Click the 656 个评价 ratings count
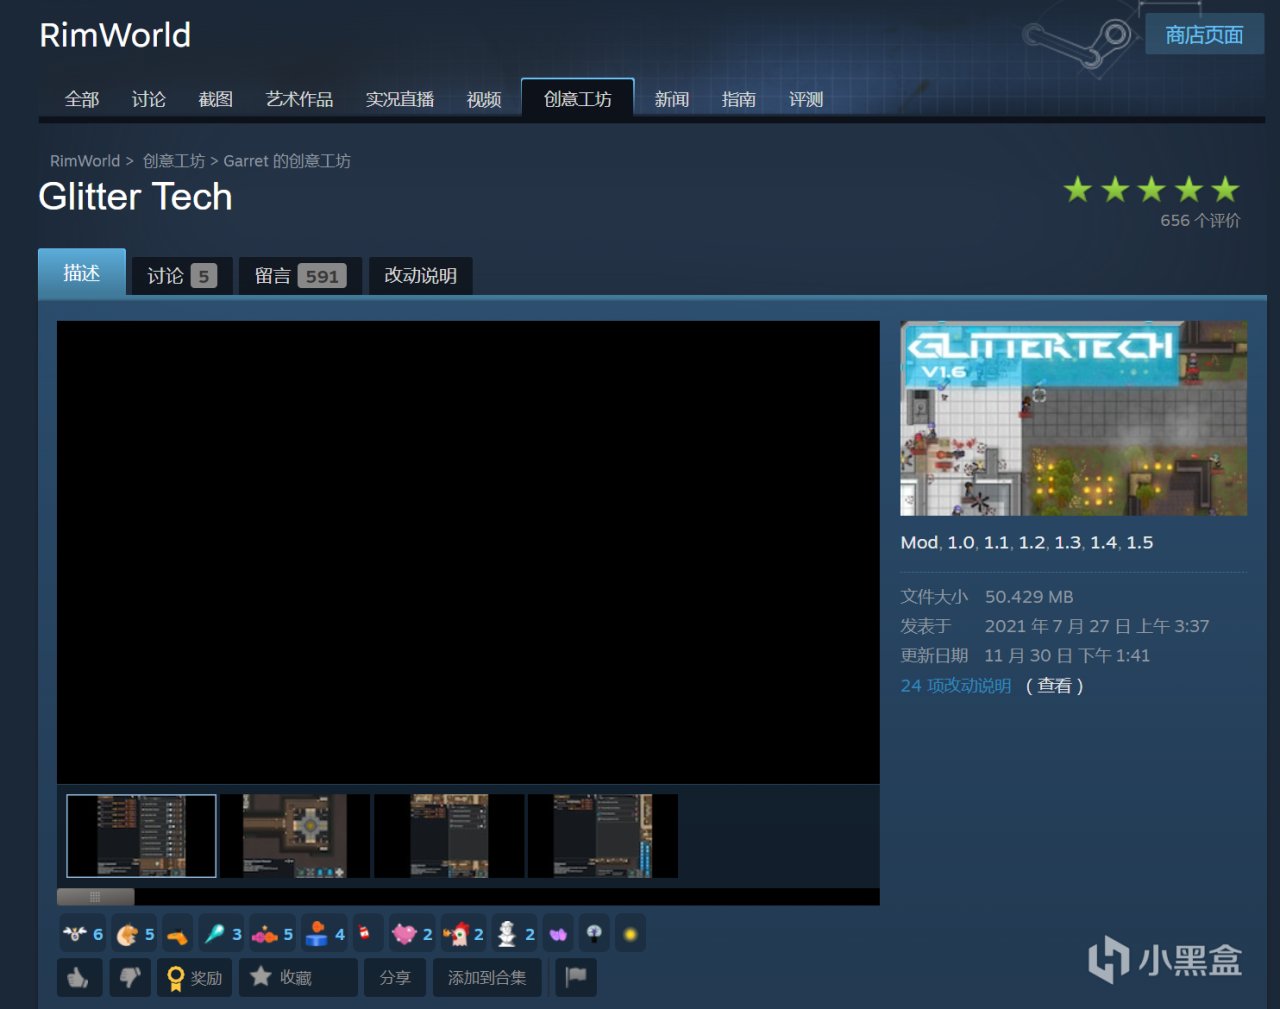The width and height of the screenshot is (1280, 1009). pos(1200,221)
